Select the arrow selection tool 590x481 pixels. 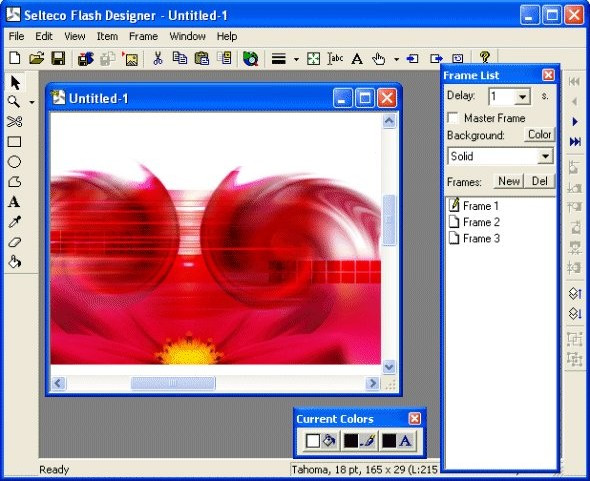[x=15, y=83]
